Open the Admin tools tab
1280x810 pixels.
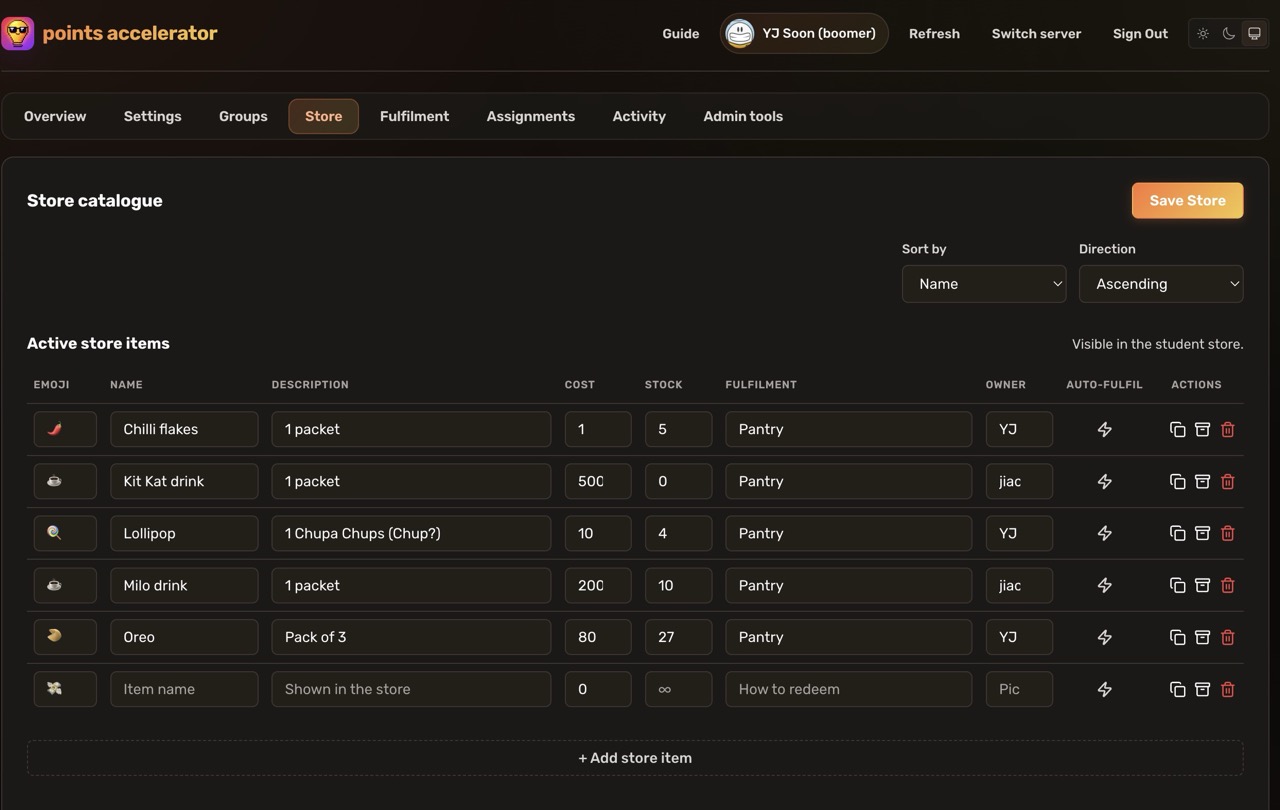tap(743, 116)
